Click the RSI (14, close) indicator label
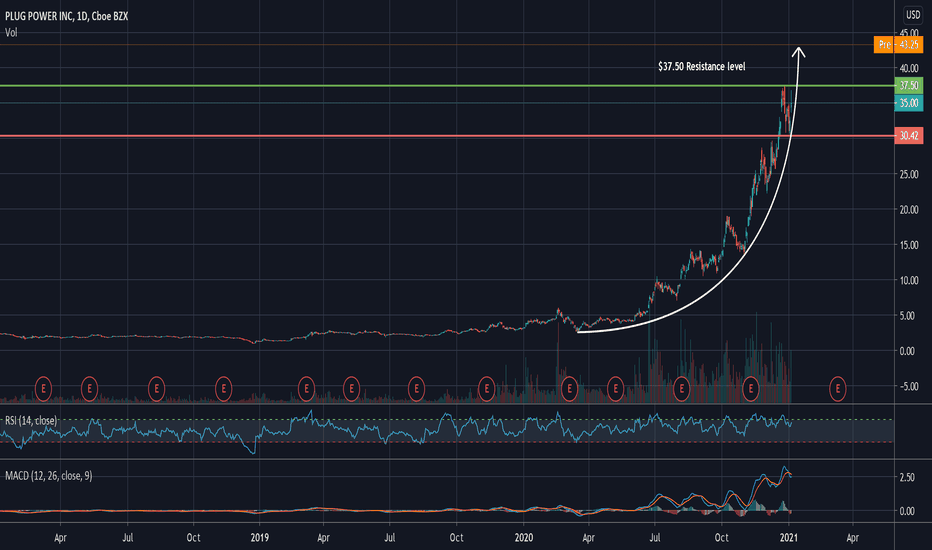Viewport: 932px width, 550px height. pos(31,420)
